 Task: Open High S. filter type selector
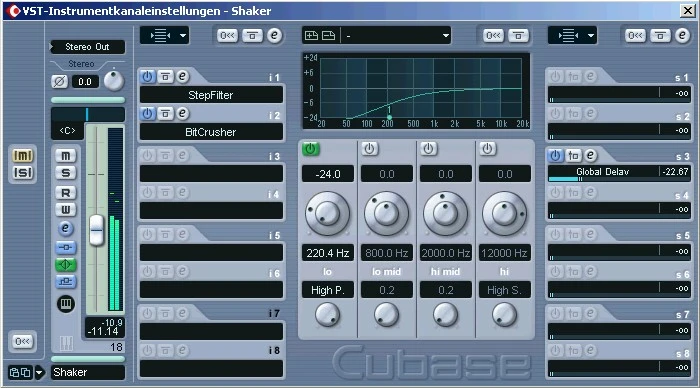(x=504, y=290)
